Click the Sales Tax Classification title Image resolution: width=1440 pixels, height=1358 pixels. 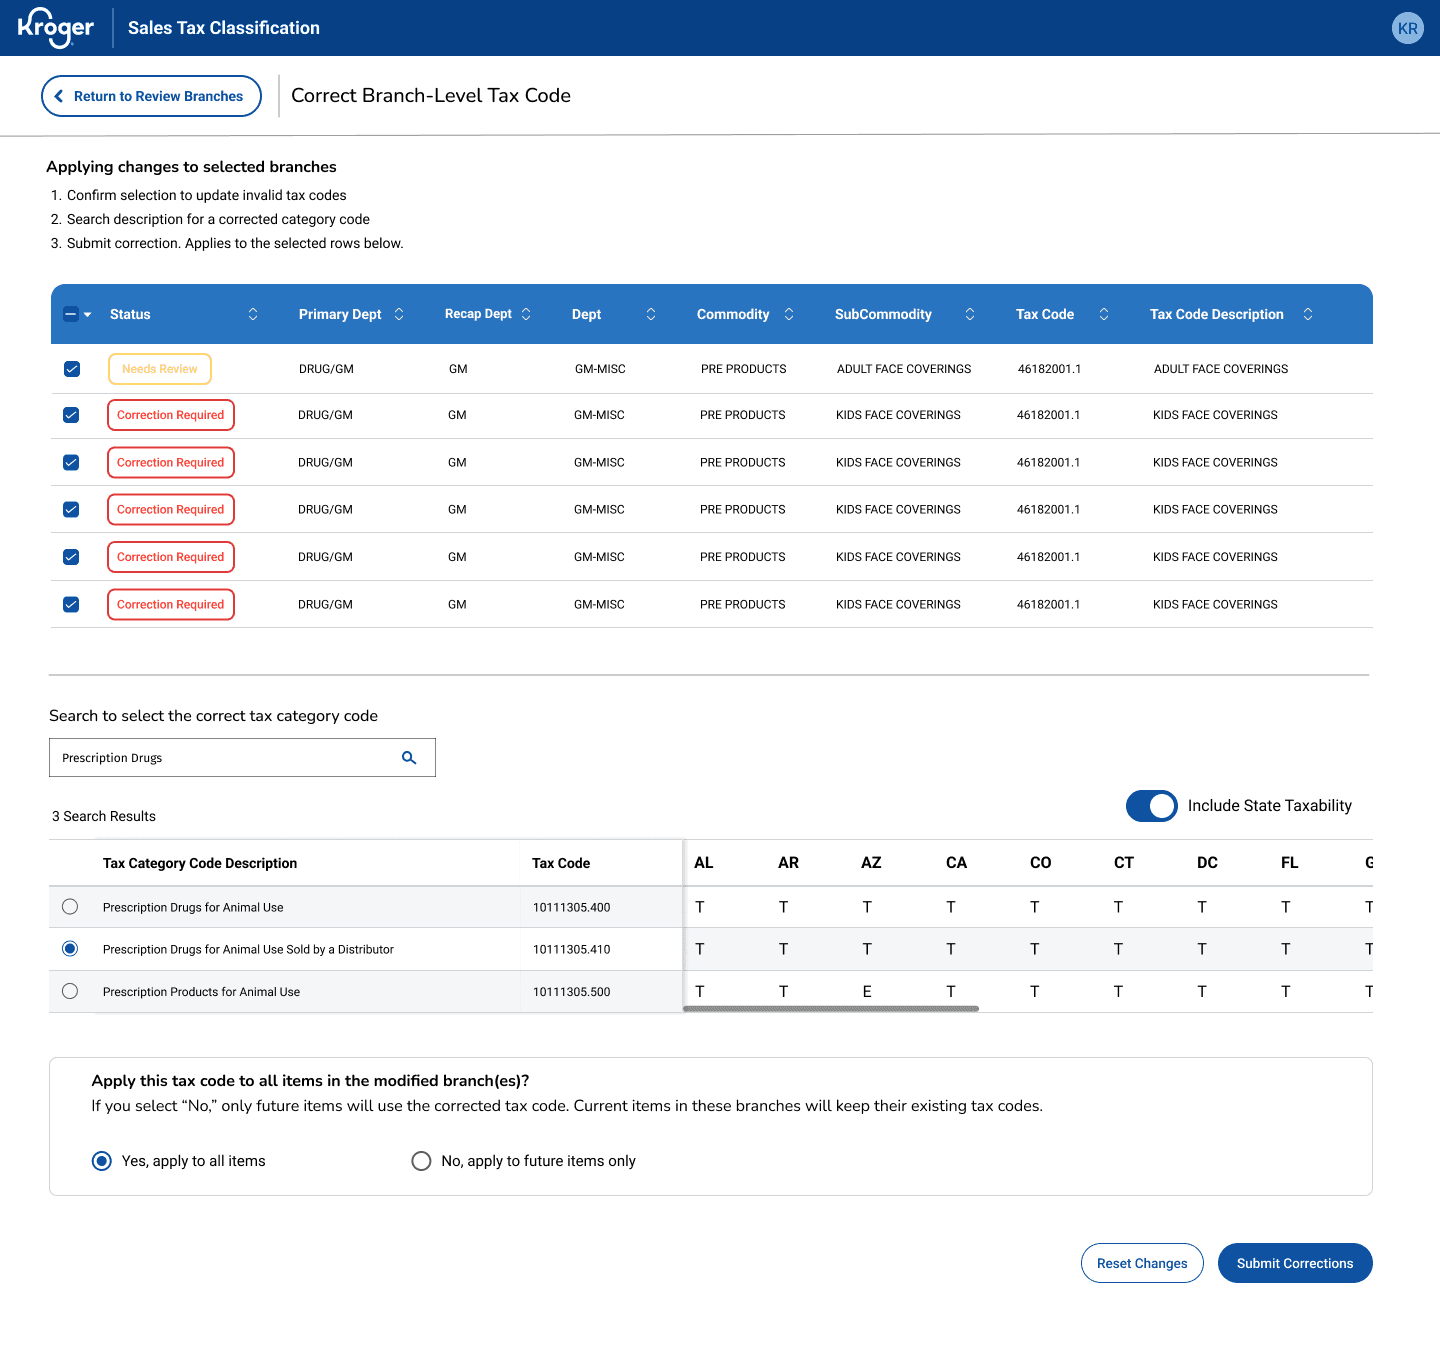pos(224,28)
